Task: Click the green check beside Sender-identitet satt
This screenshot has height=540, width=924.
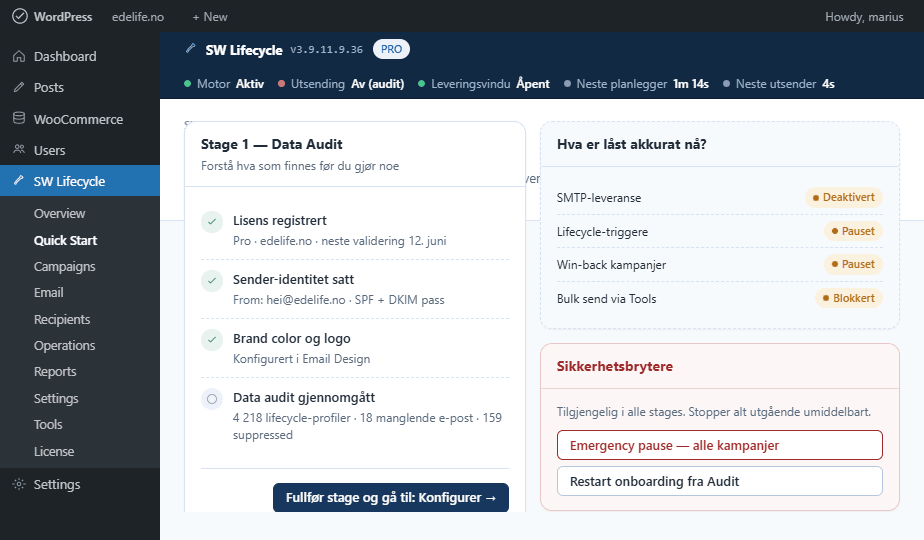Action: [212, 281]
